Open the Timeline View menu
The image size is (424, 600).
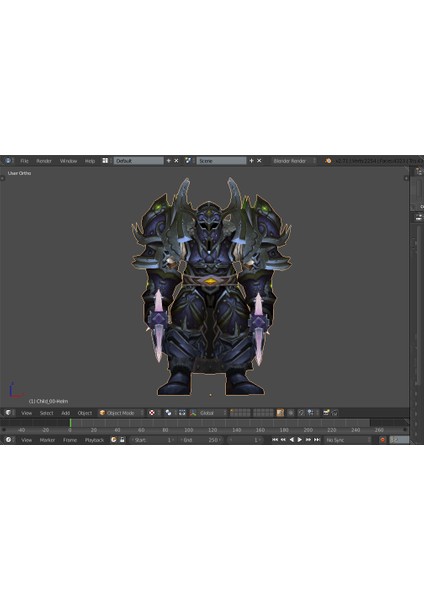(x=26, y=440)
